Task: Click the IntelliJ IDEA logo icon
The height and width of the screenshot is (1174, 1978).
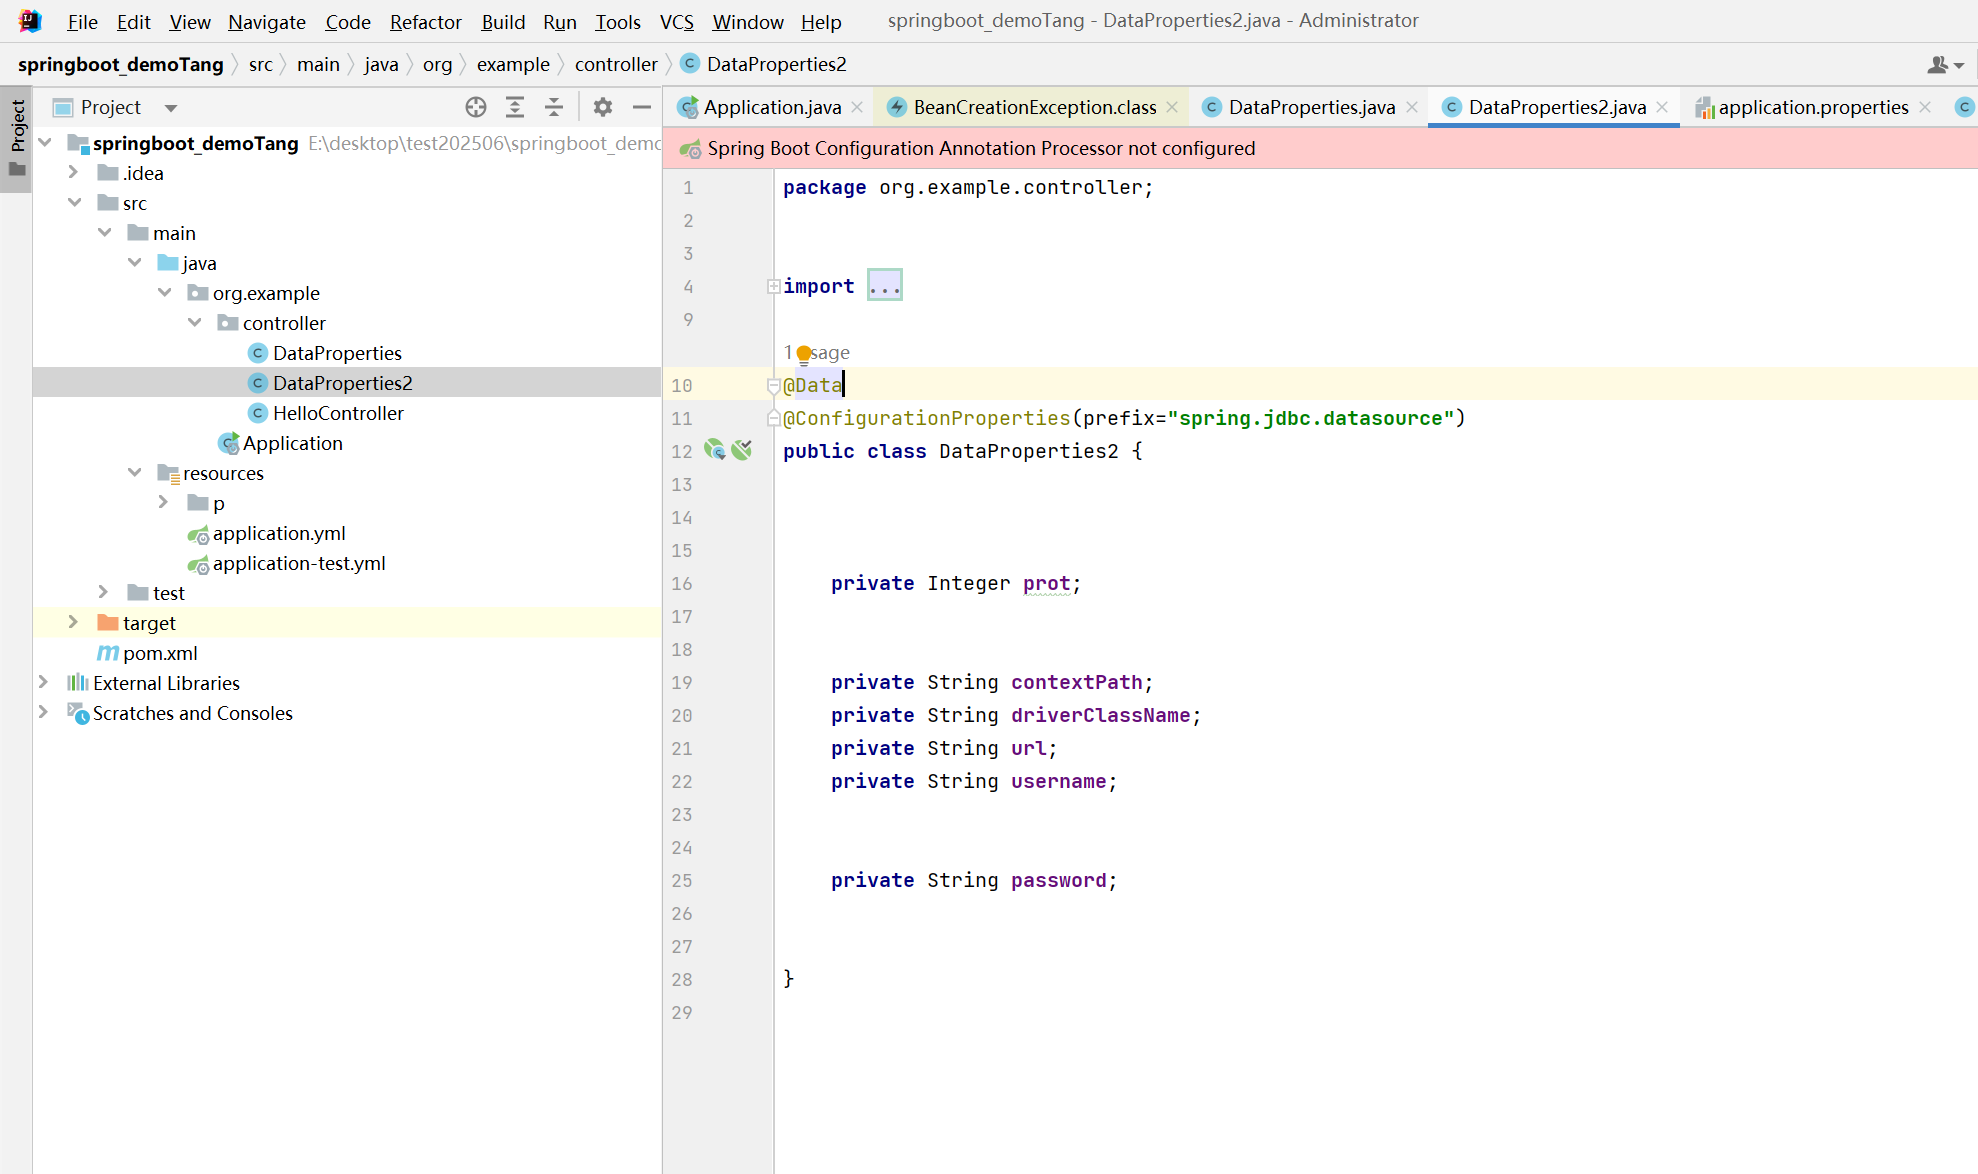Action: (28, 20)
